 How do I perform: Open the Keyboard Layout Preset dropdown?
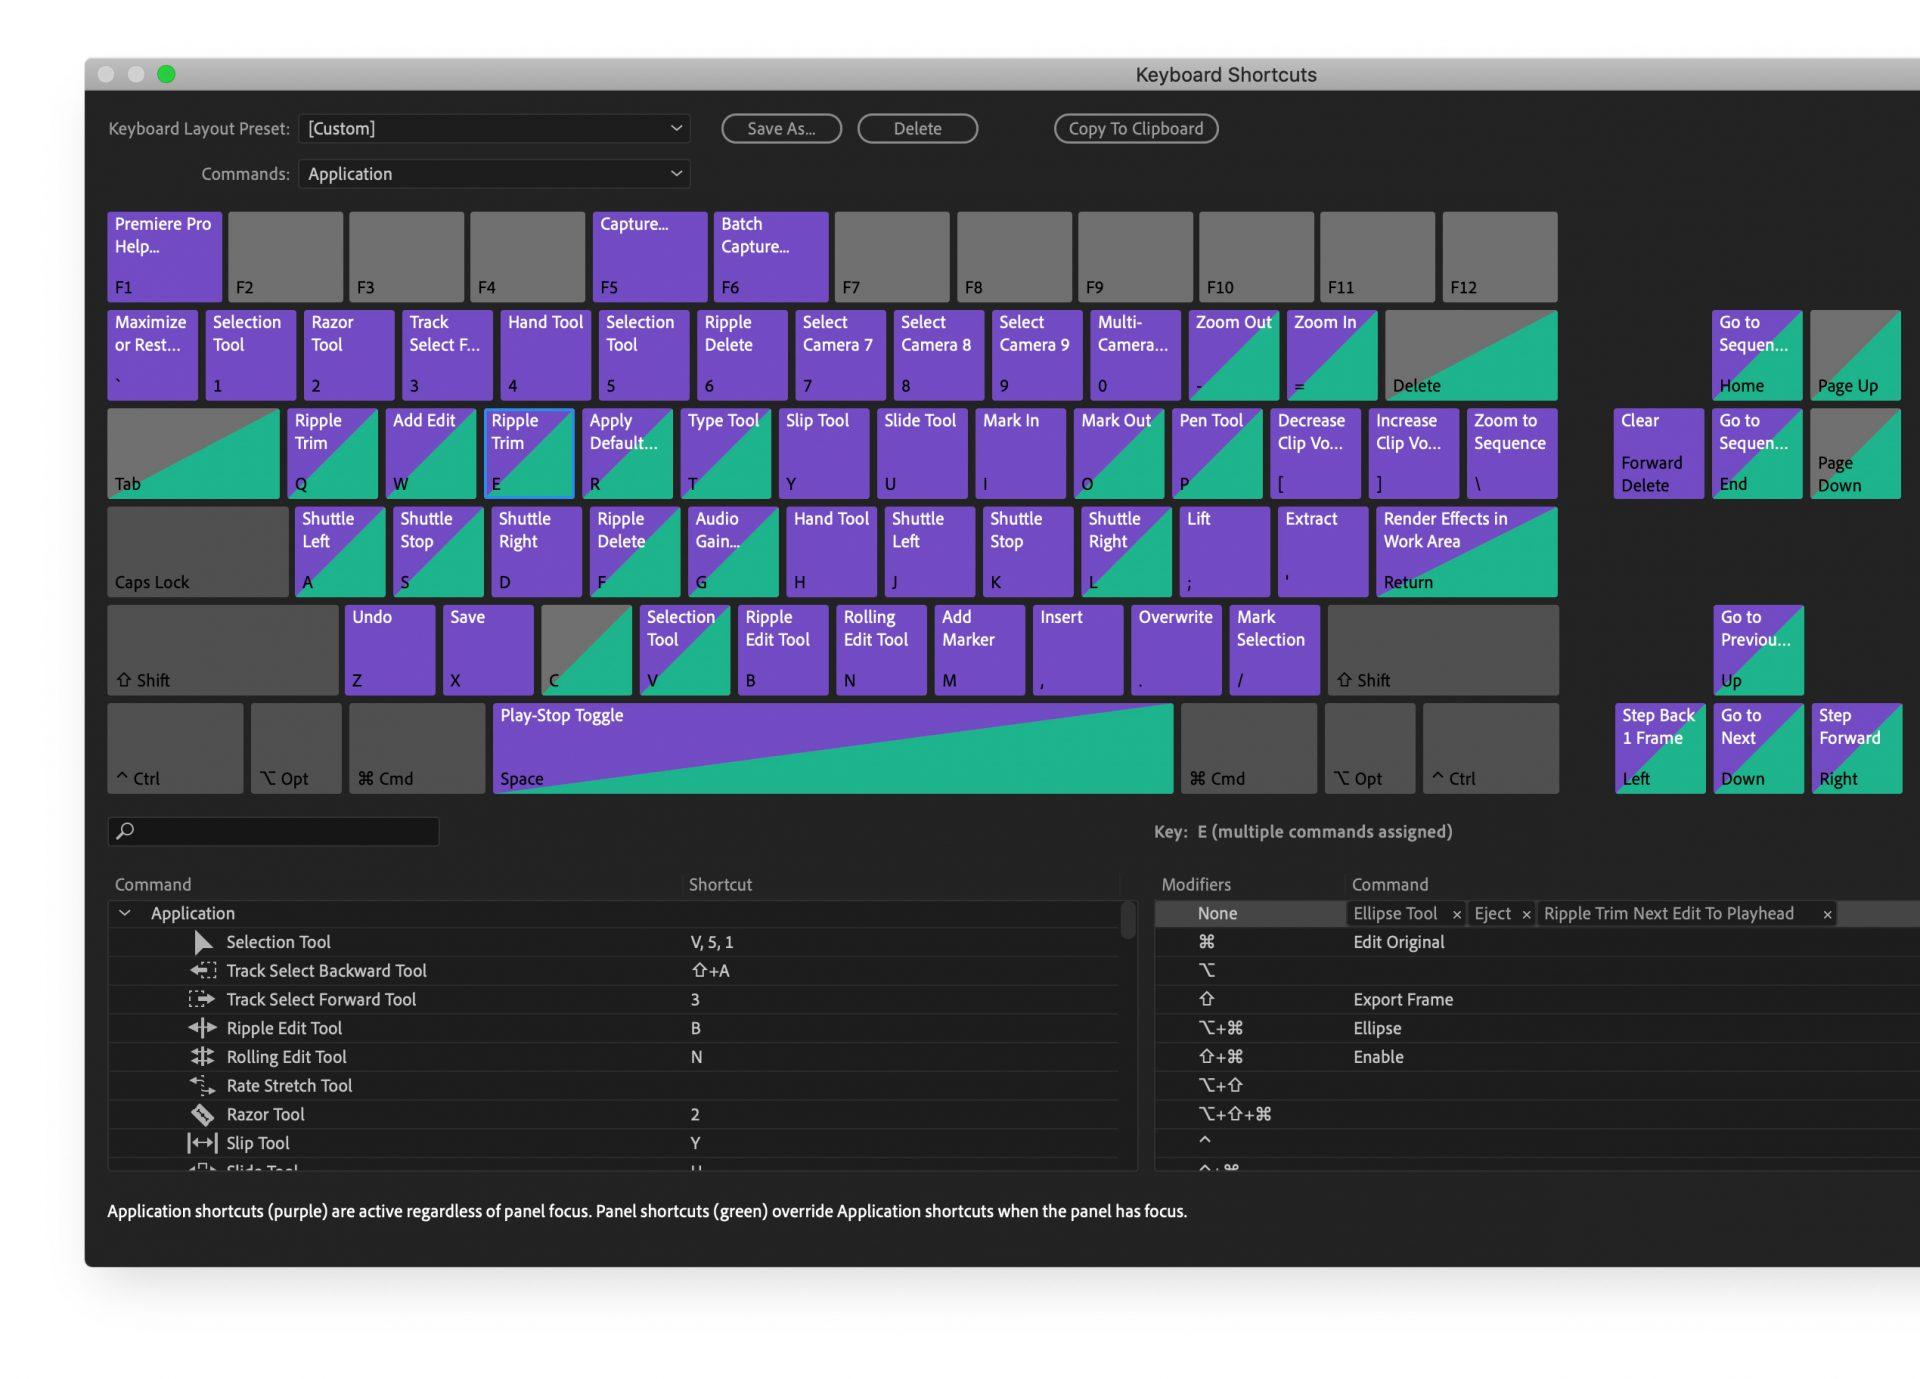click(494, 128)
